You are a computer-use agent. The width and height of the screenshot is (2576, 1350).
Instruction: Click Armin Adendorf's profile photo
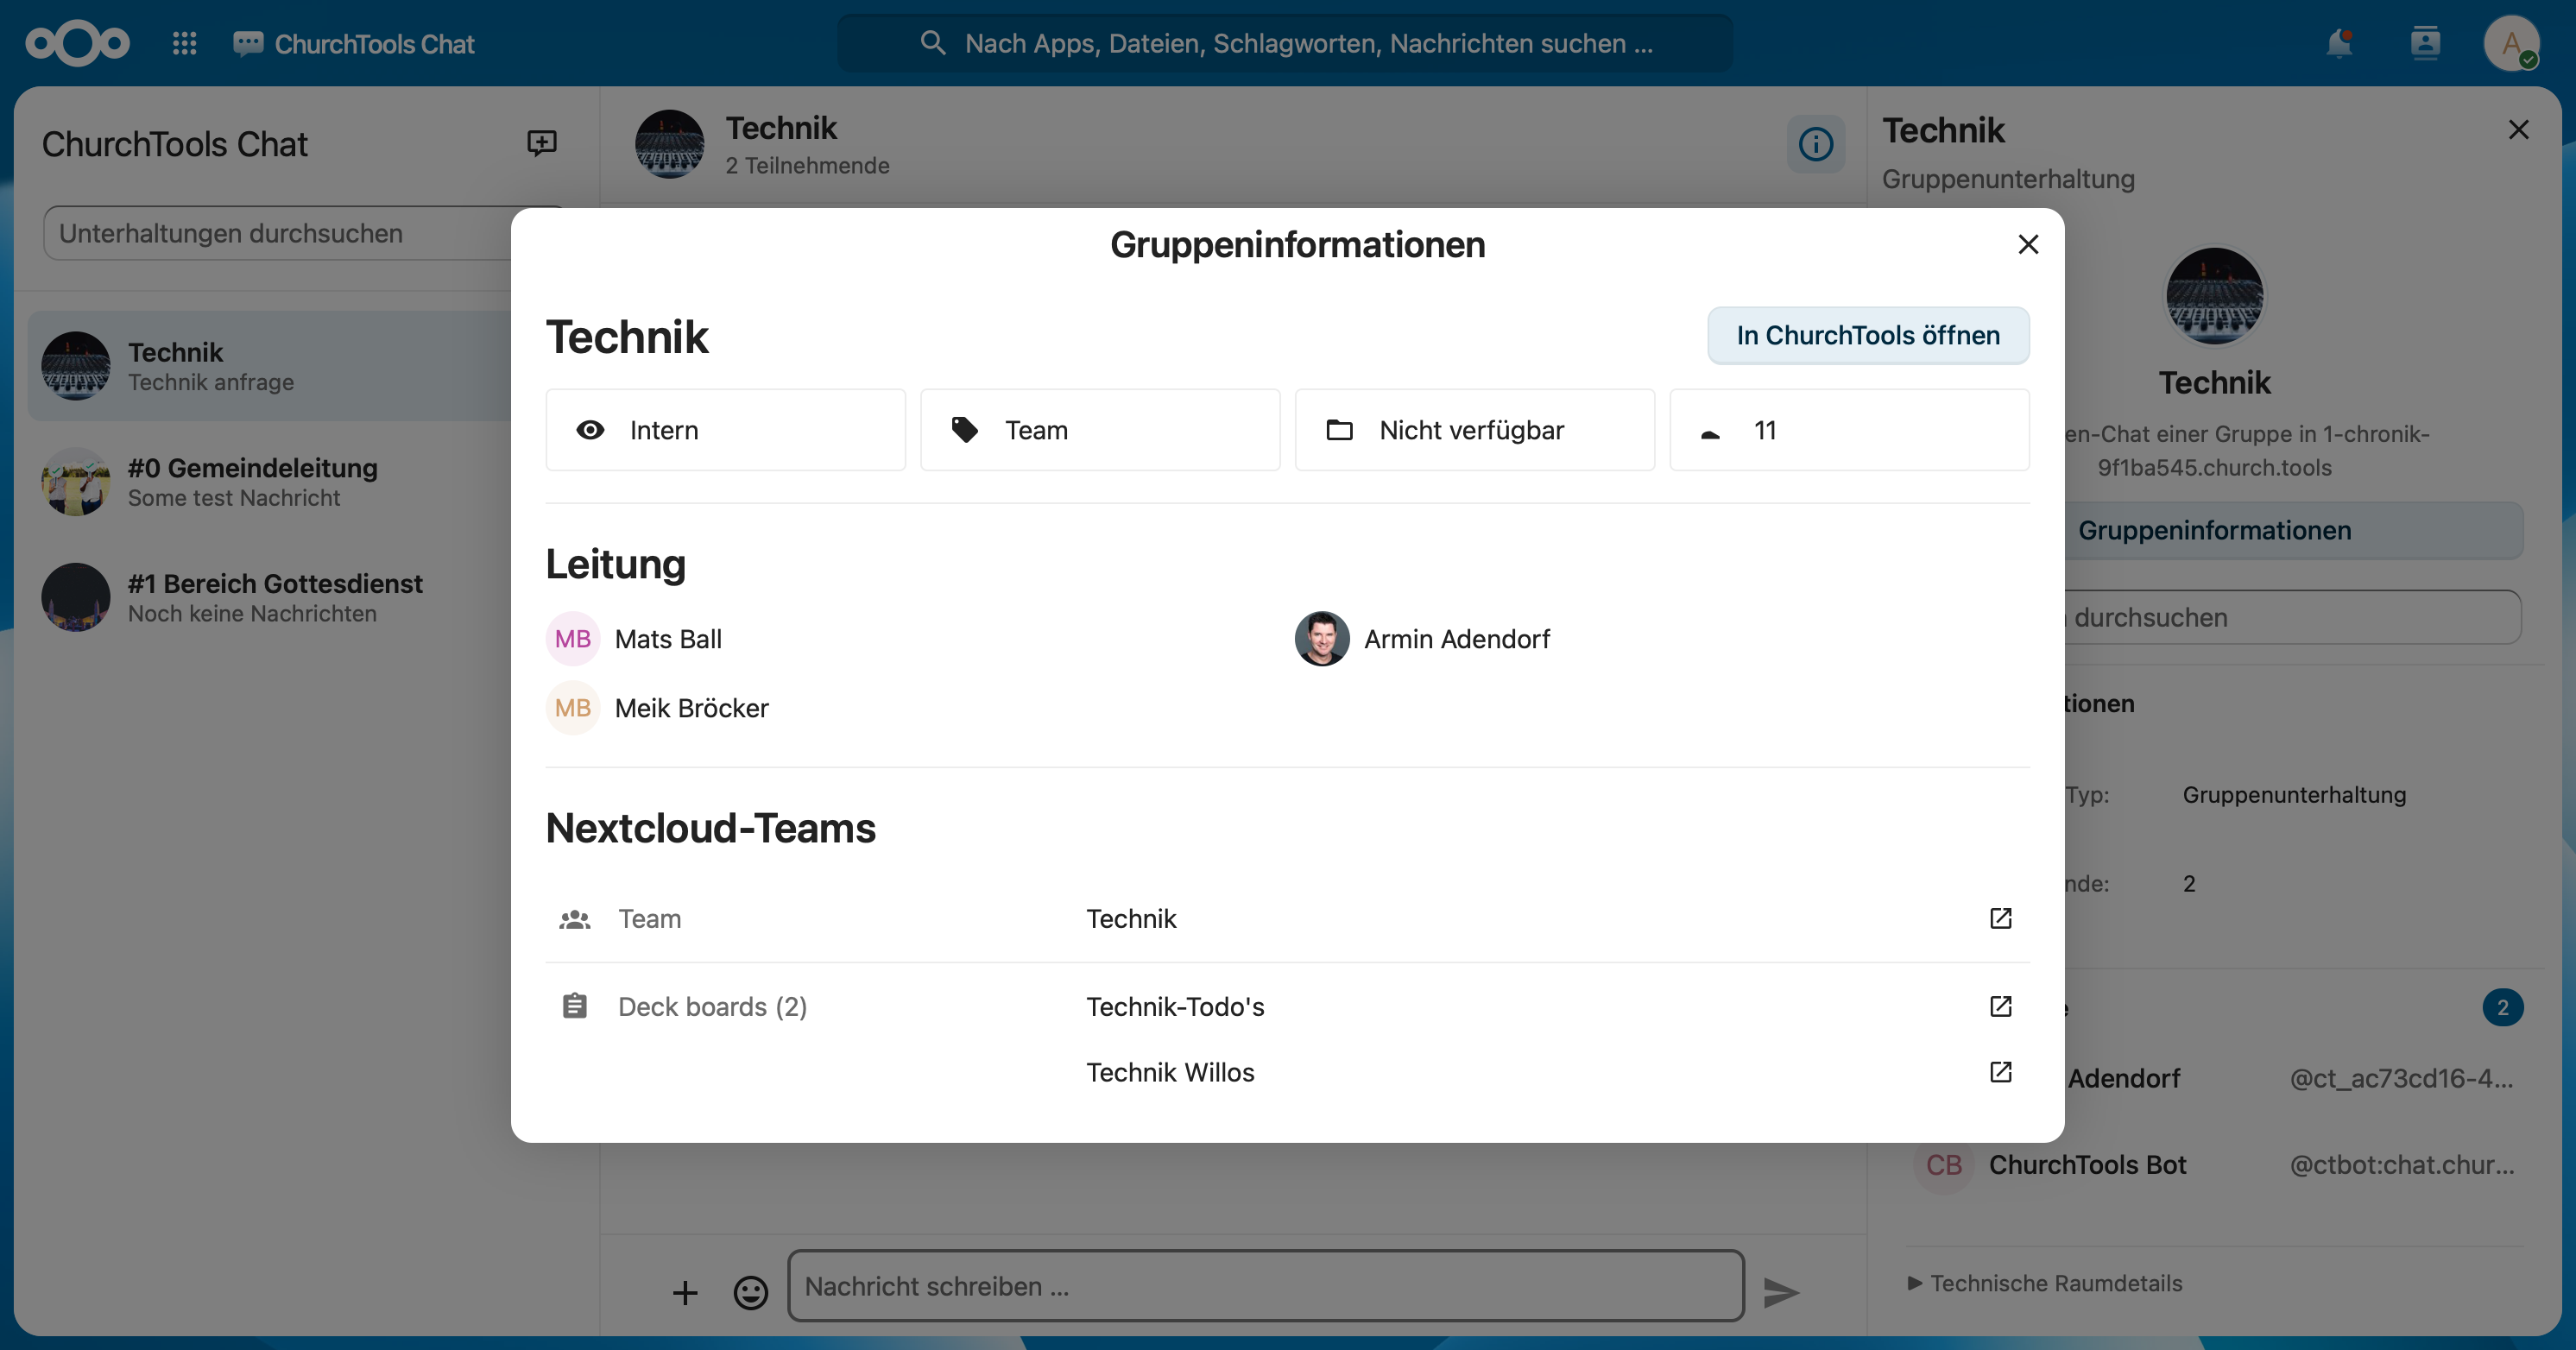[1322, 639]
